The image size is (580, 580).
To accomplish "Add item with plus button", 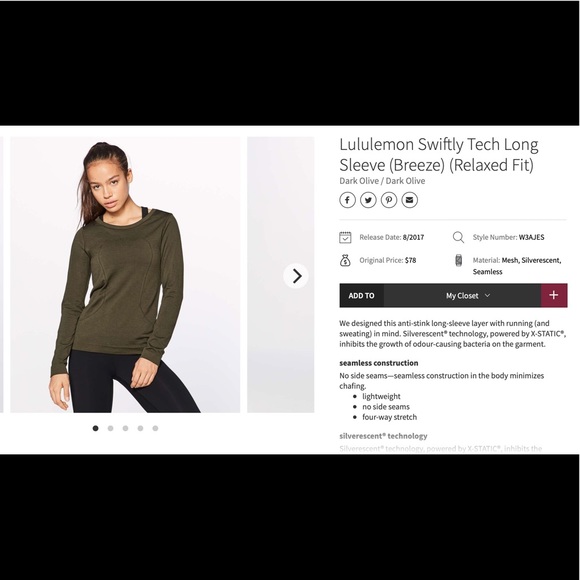I will click(x=554, y=295).
